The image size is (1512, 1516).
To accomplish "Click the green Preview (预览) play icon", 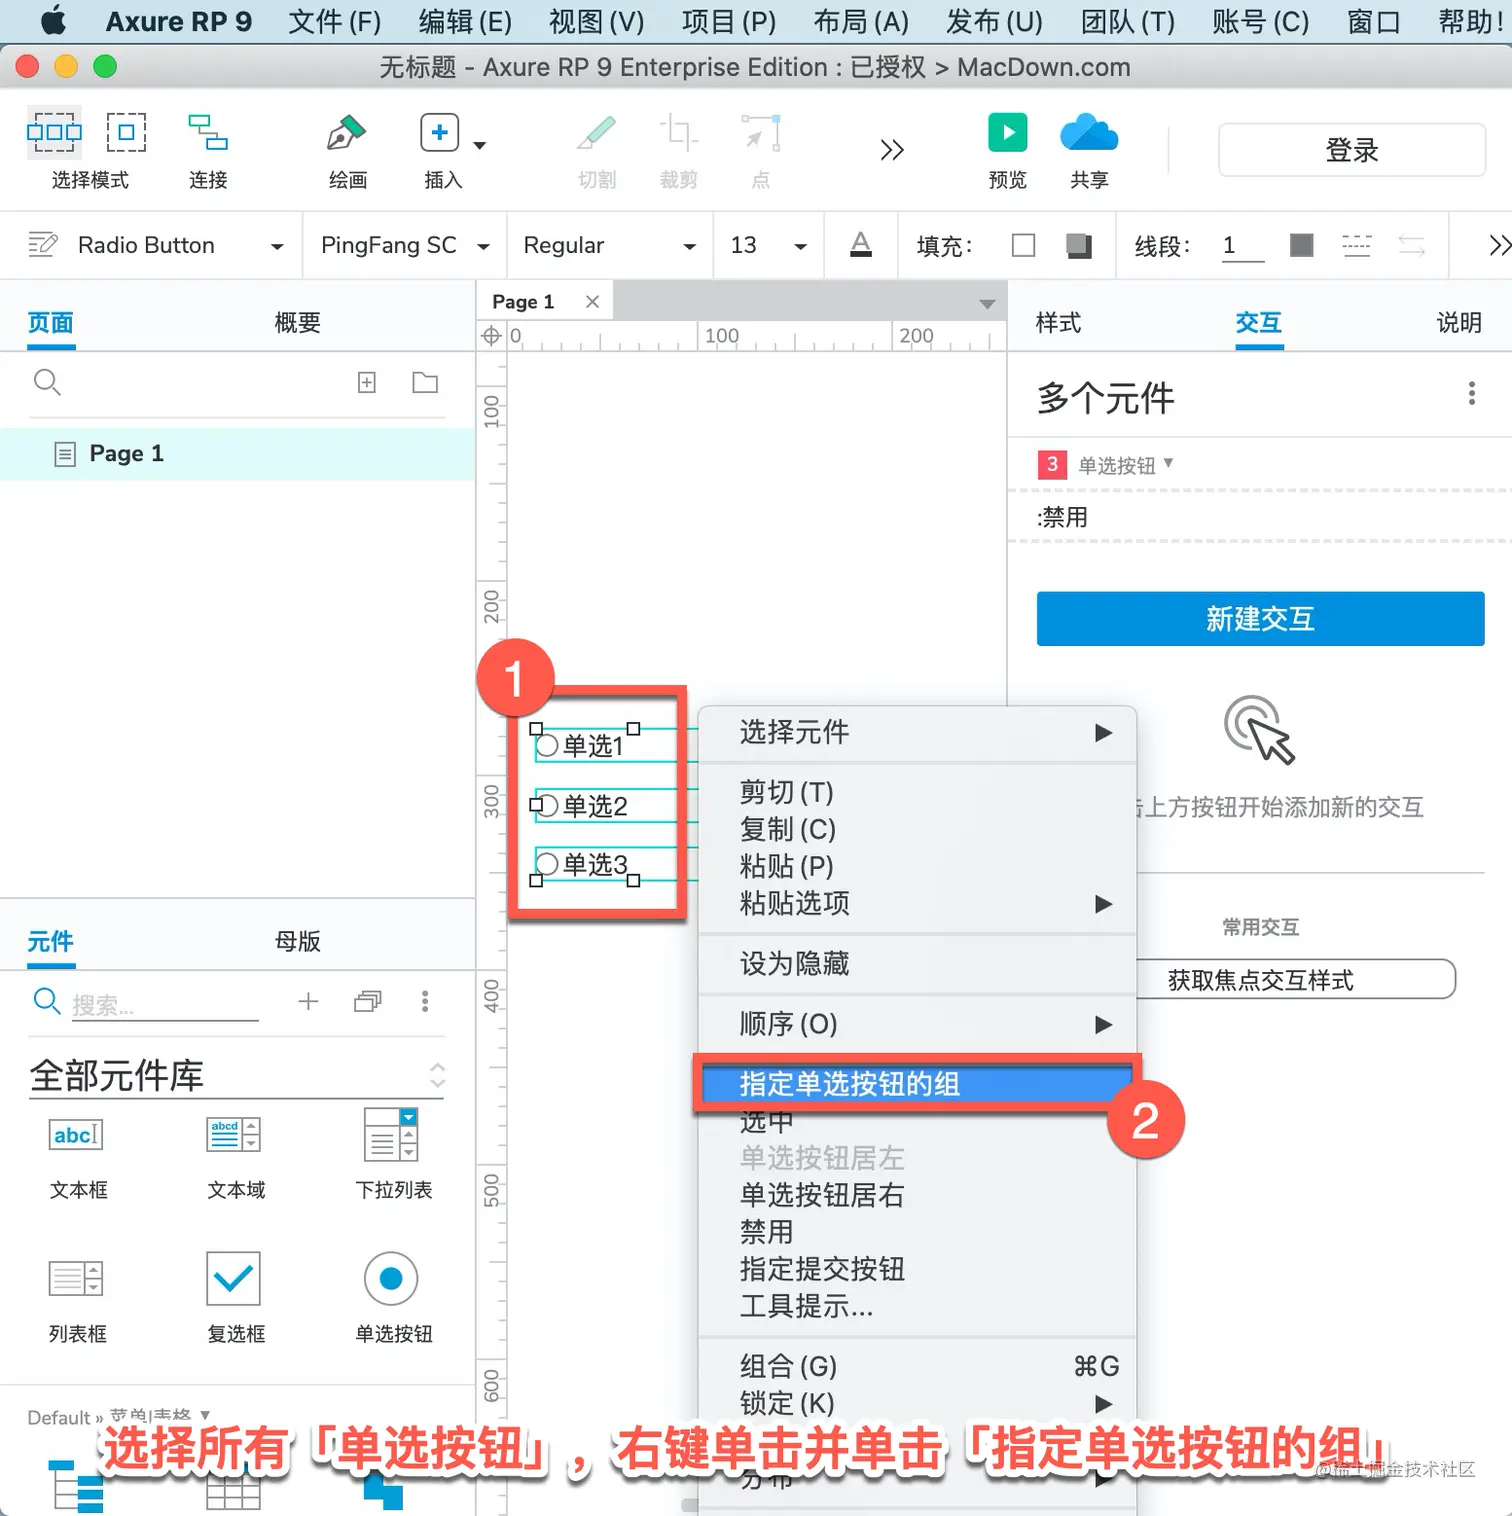I will pyautogui.click(x=1008, y=132).
